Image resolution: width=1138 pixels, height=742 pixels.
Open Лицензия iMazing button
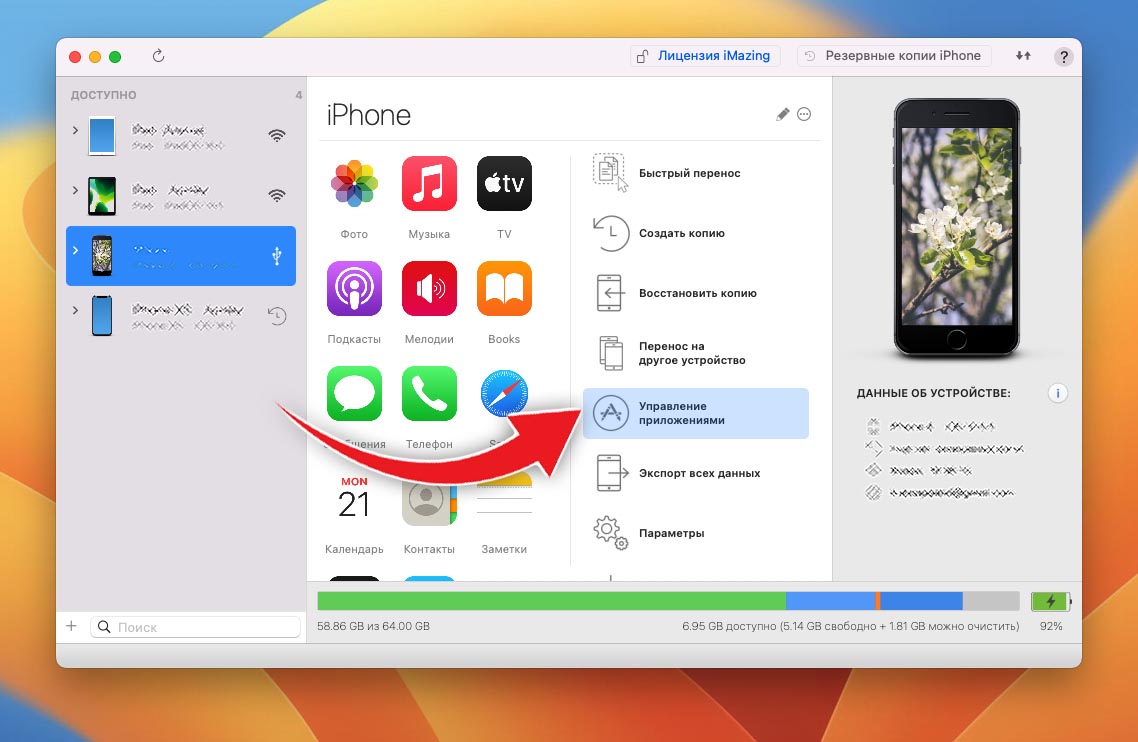click(x=705, y=56)
